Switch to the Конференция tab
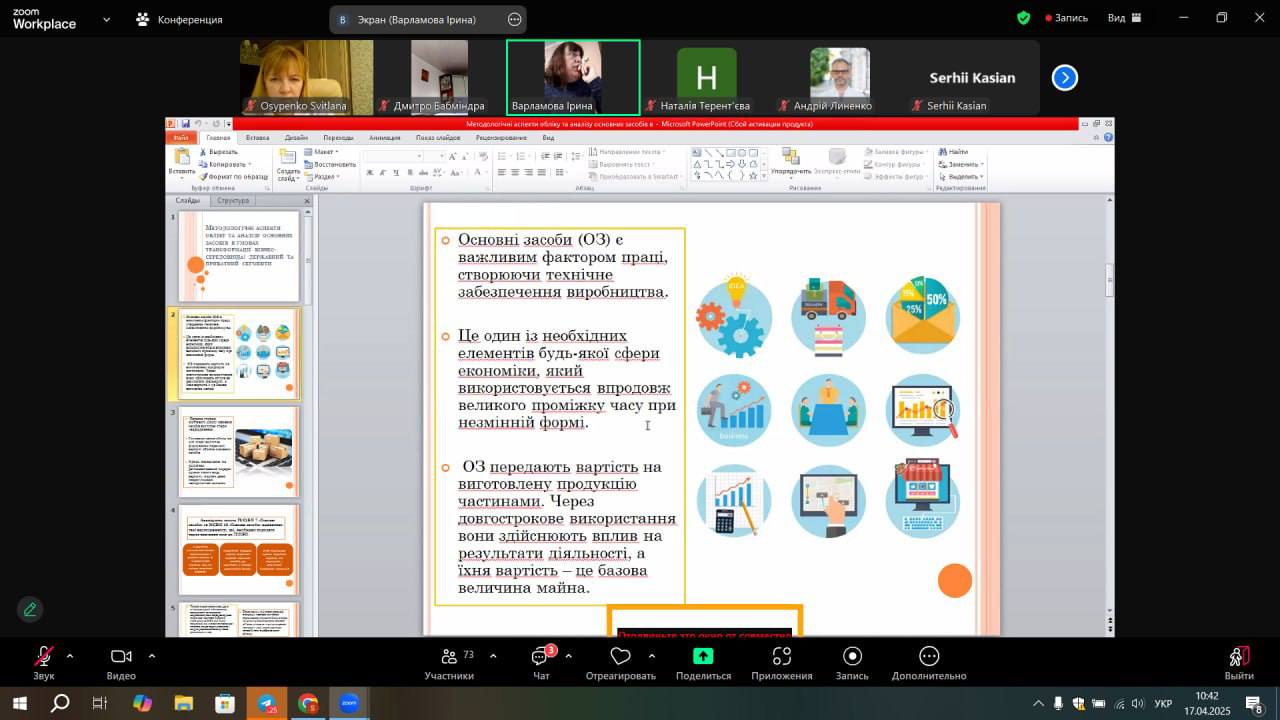Screen dimensions: 1280x720 click(x=180, y=19)
